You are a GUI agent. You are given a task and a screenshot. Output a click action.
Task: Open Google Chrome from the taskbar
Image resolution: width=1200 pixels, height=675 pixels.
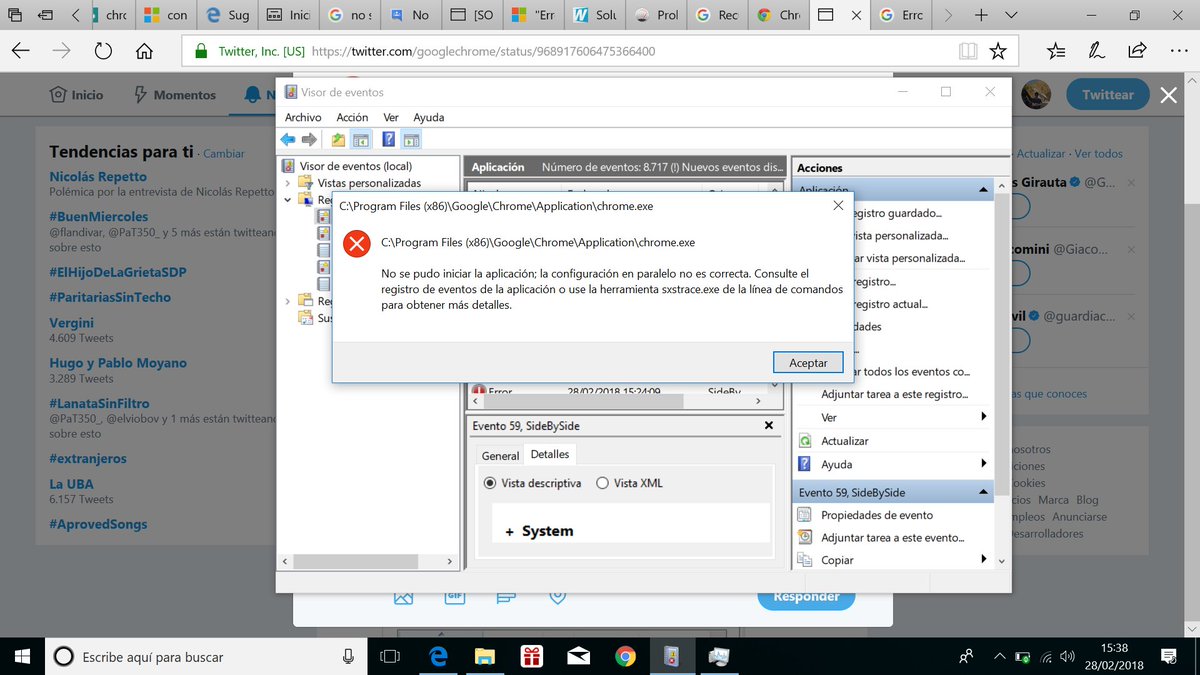[x=625, y=656]
